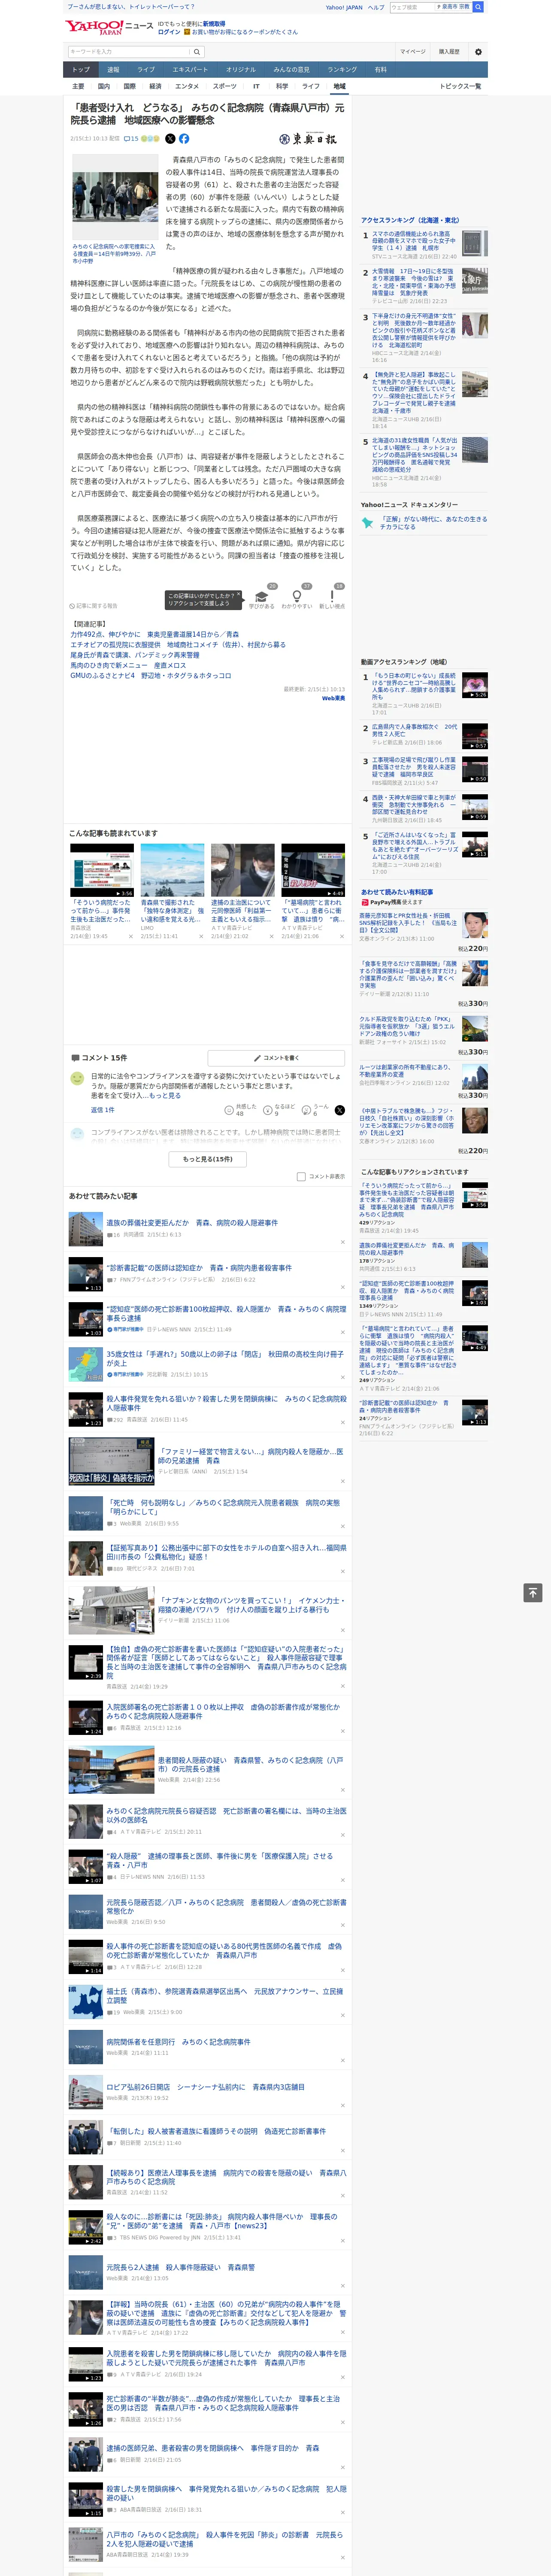Viewport: 551px width, 2576px height.
Task: Open settings via the gear icon
Action: (x=478, y=51)
